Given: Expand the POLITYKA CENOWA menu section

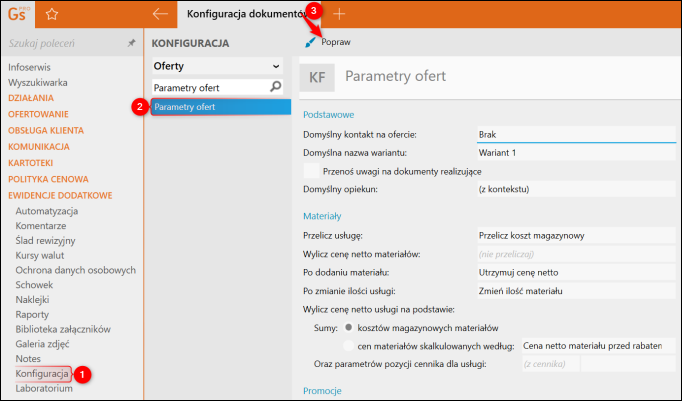Looking at the screenshot, I should click(48, 179).
